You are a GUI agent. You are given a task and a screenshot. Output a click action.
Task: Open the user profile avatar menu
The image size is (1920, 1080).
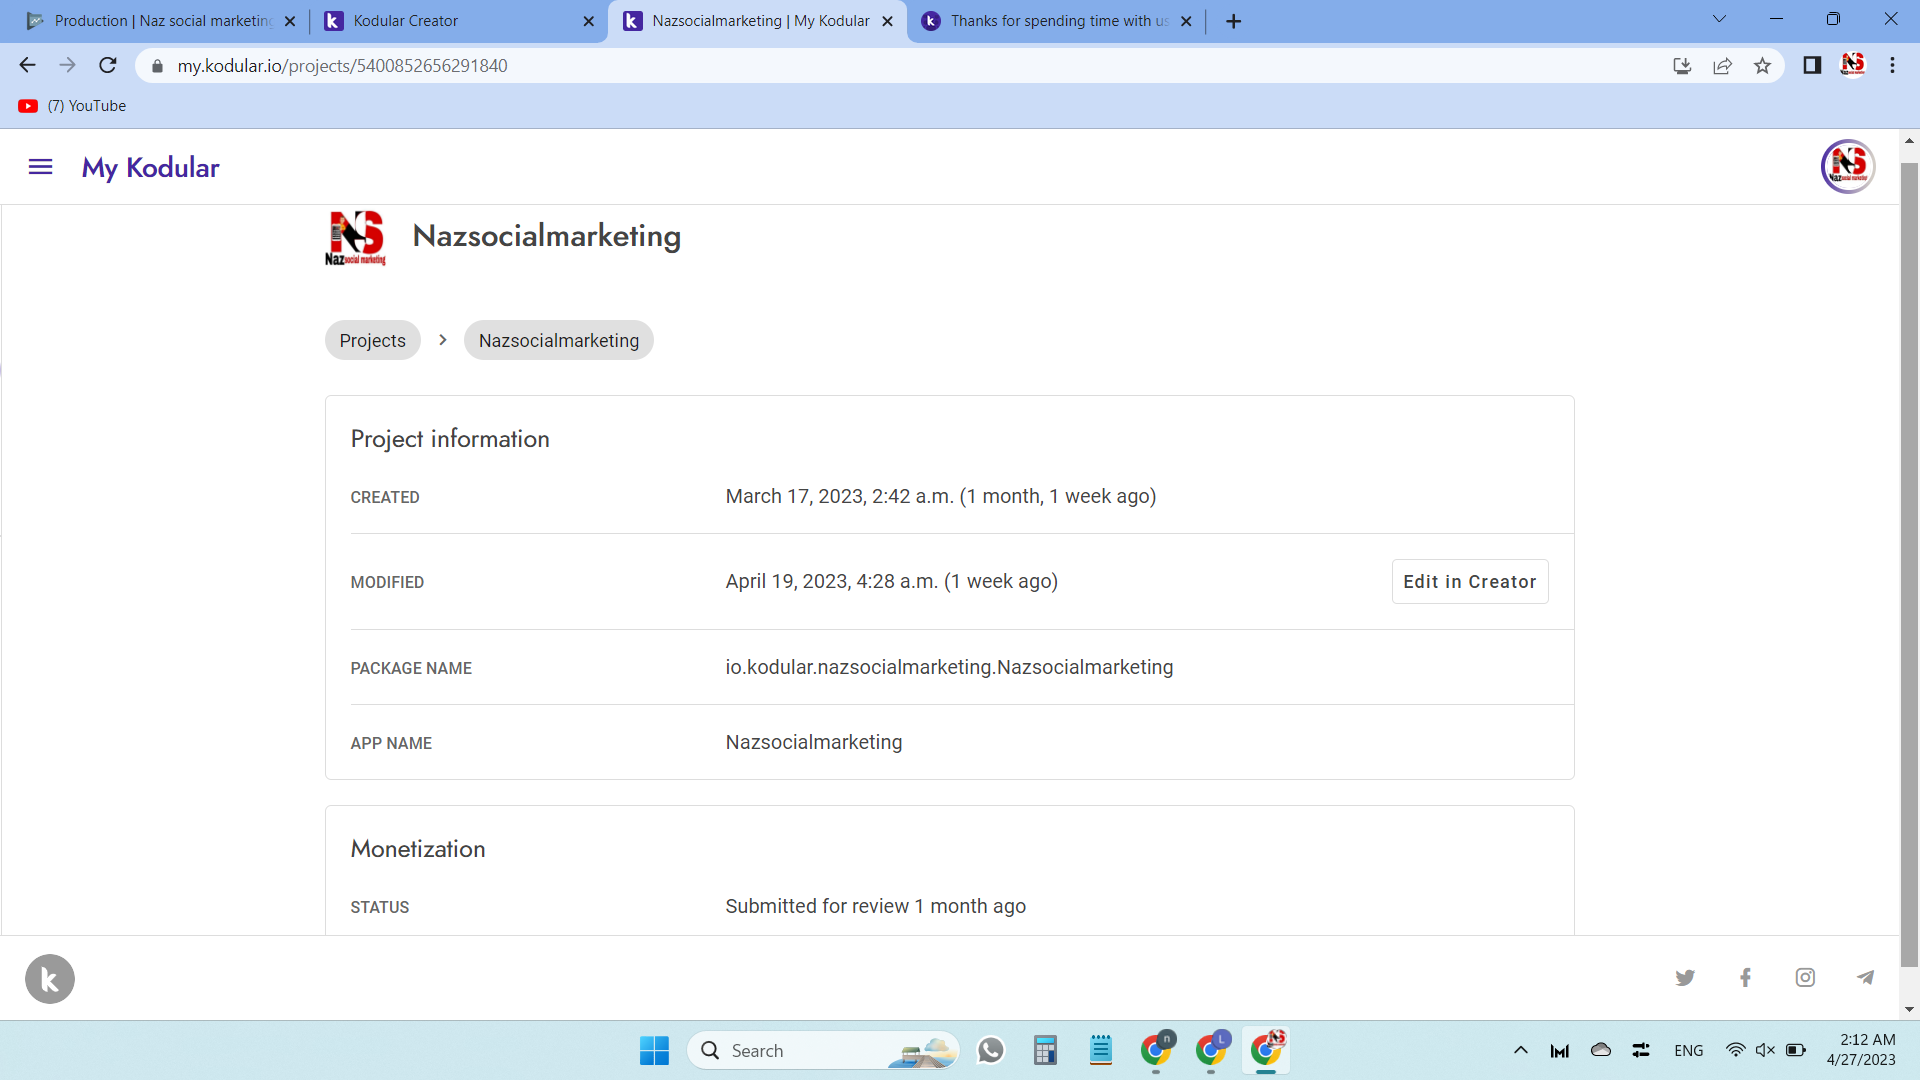click(1847, 167)
